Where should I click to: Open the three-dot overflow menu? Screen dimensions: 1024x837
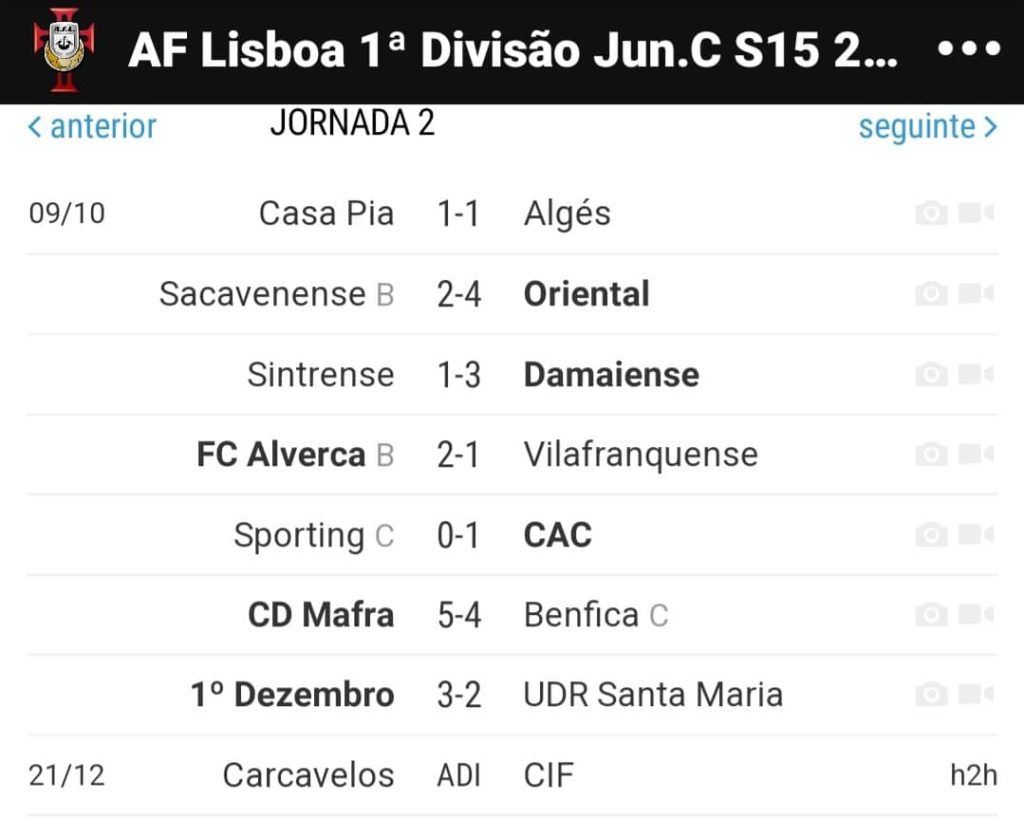(968, 48)
